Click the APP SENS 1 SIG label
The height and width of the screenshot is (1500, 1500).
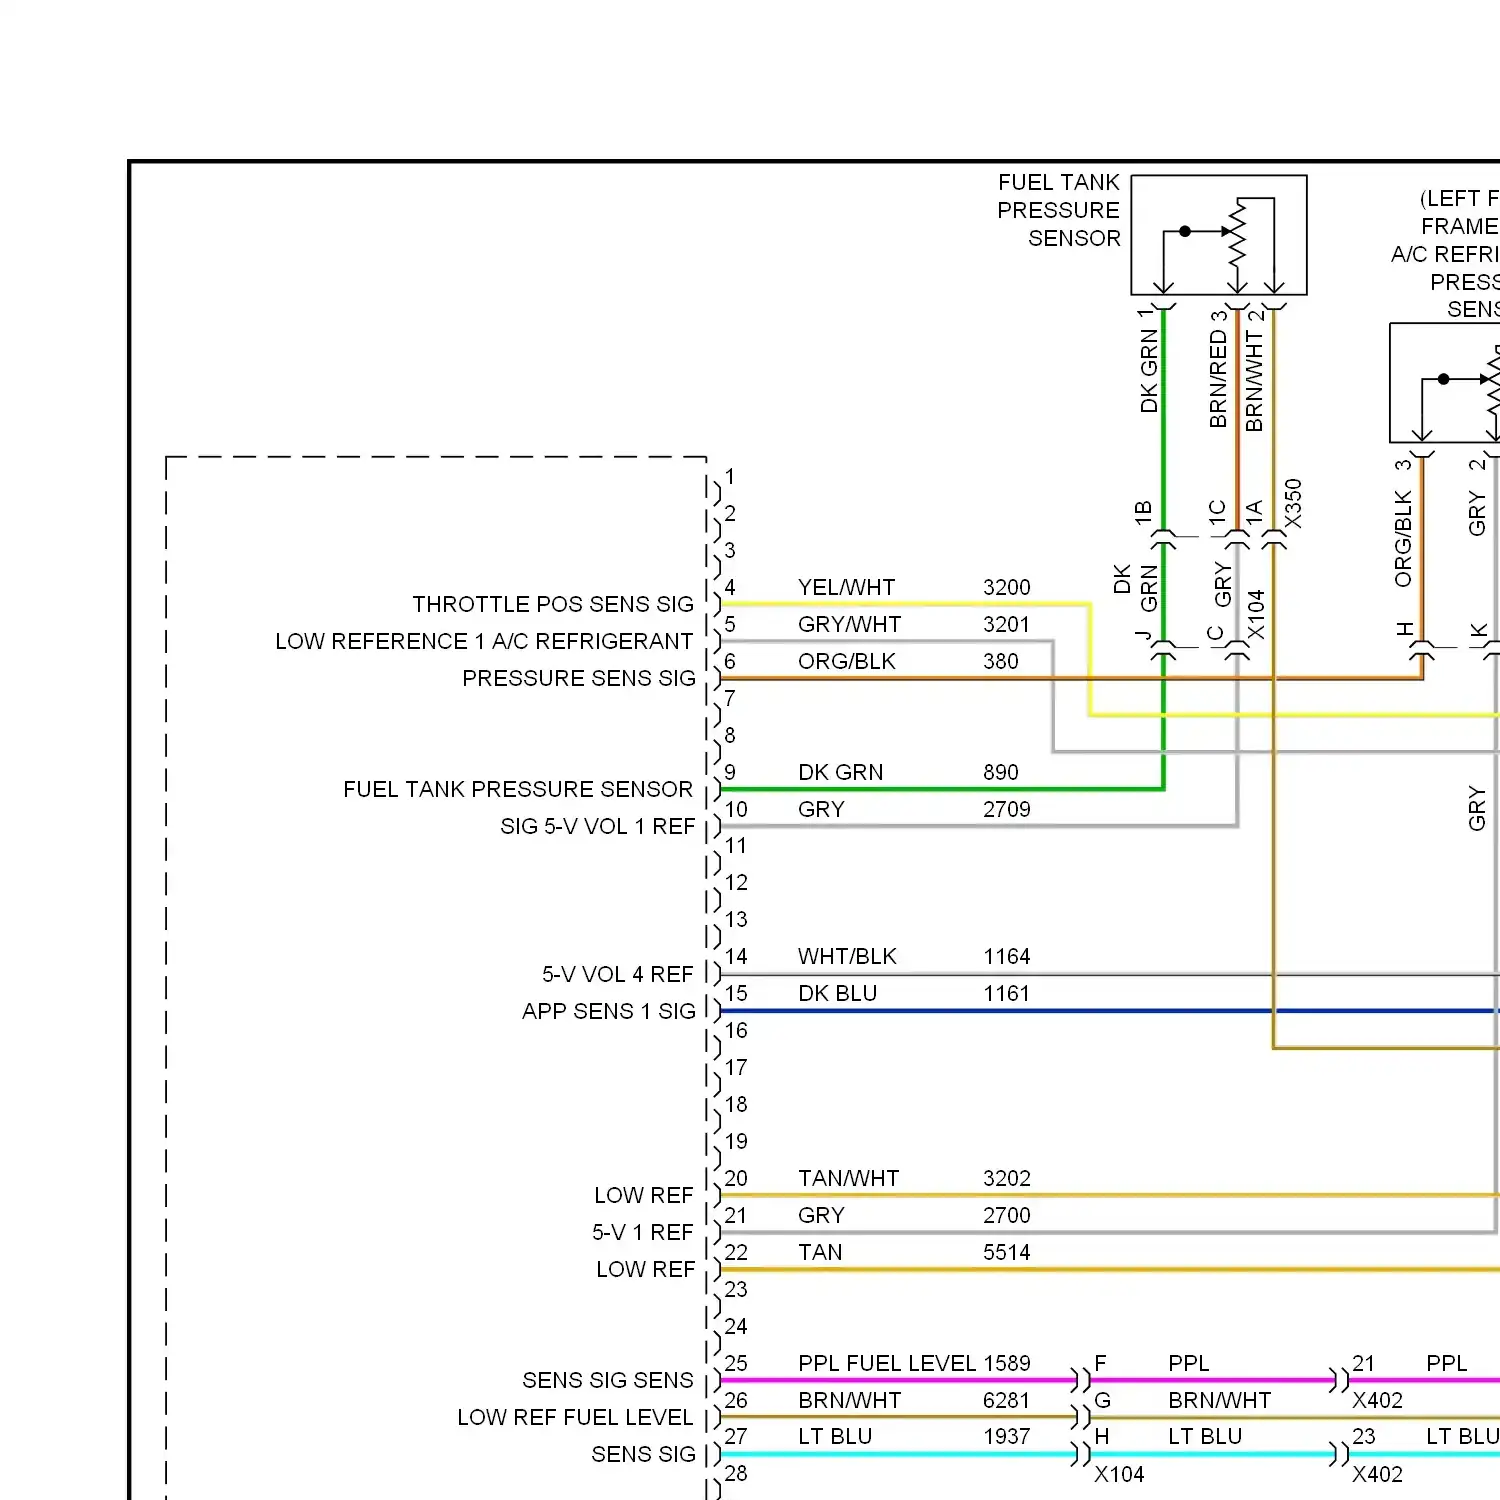pyautogui.click(x=609, y=1011)
